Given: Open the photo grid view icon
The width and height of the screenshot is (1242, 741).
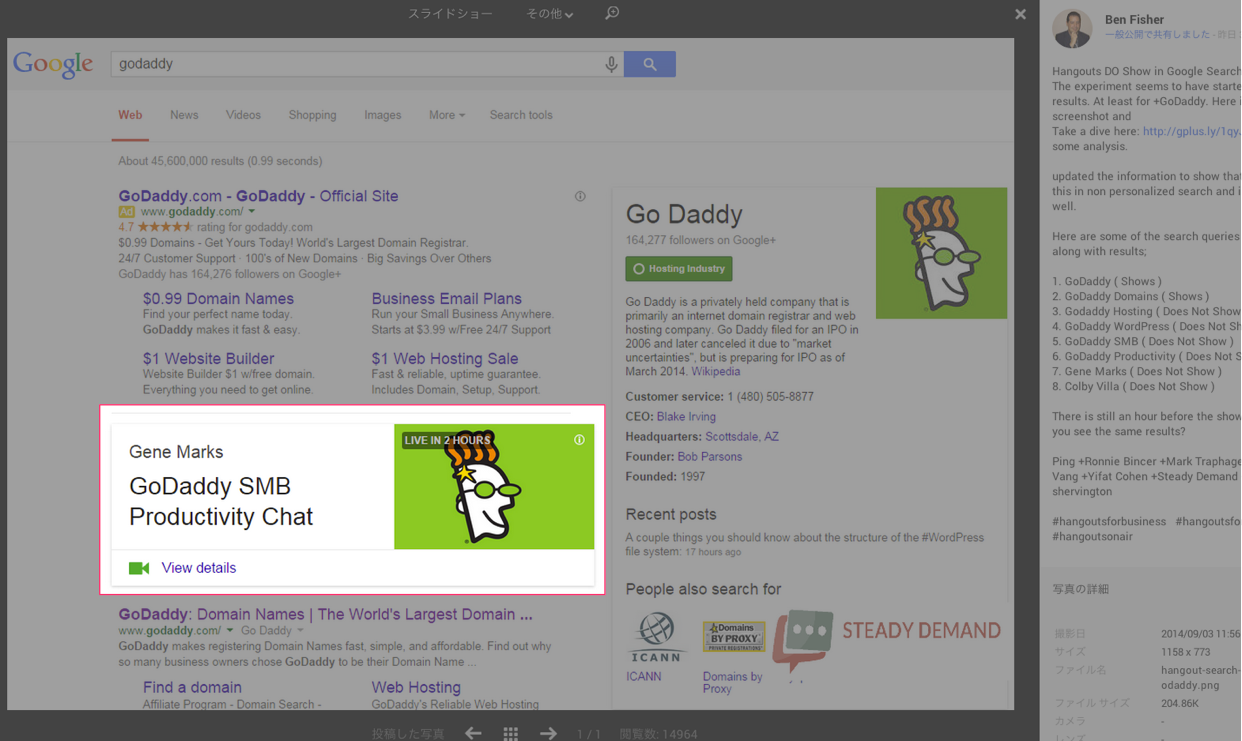Looking at the screenshot, I should (511, 733).
